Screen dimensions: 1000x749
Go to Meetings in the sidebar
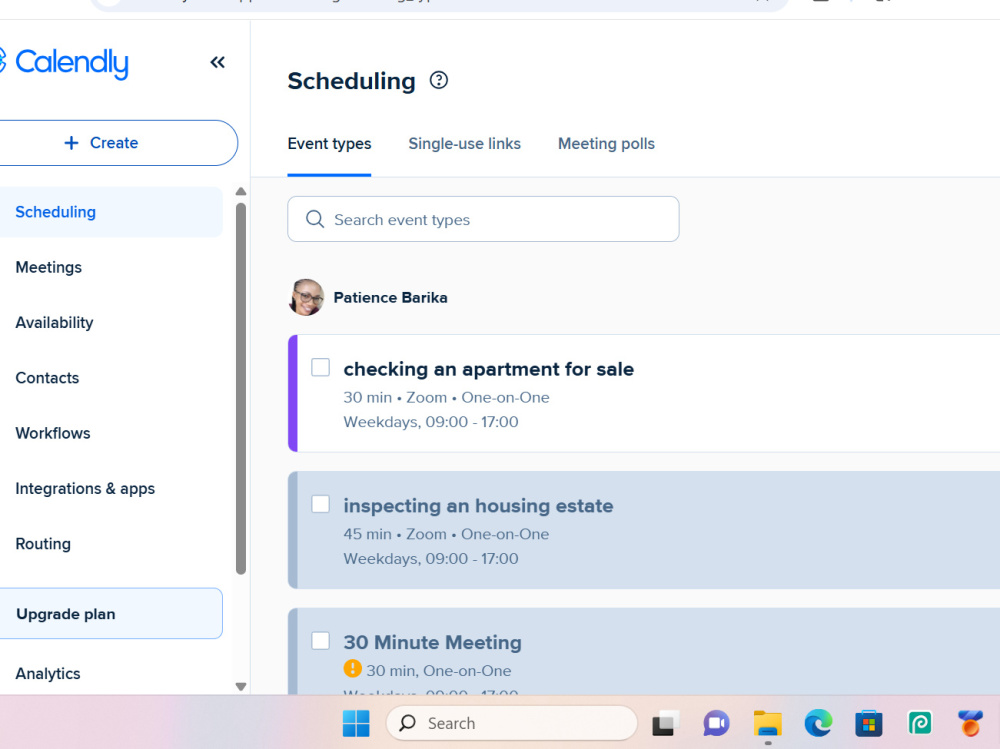[48, 267]
